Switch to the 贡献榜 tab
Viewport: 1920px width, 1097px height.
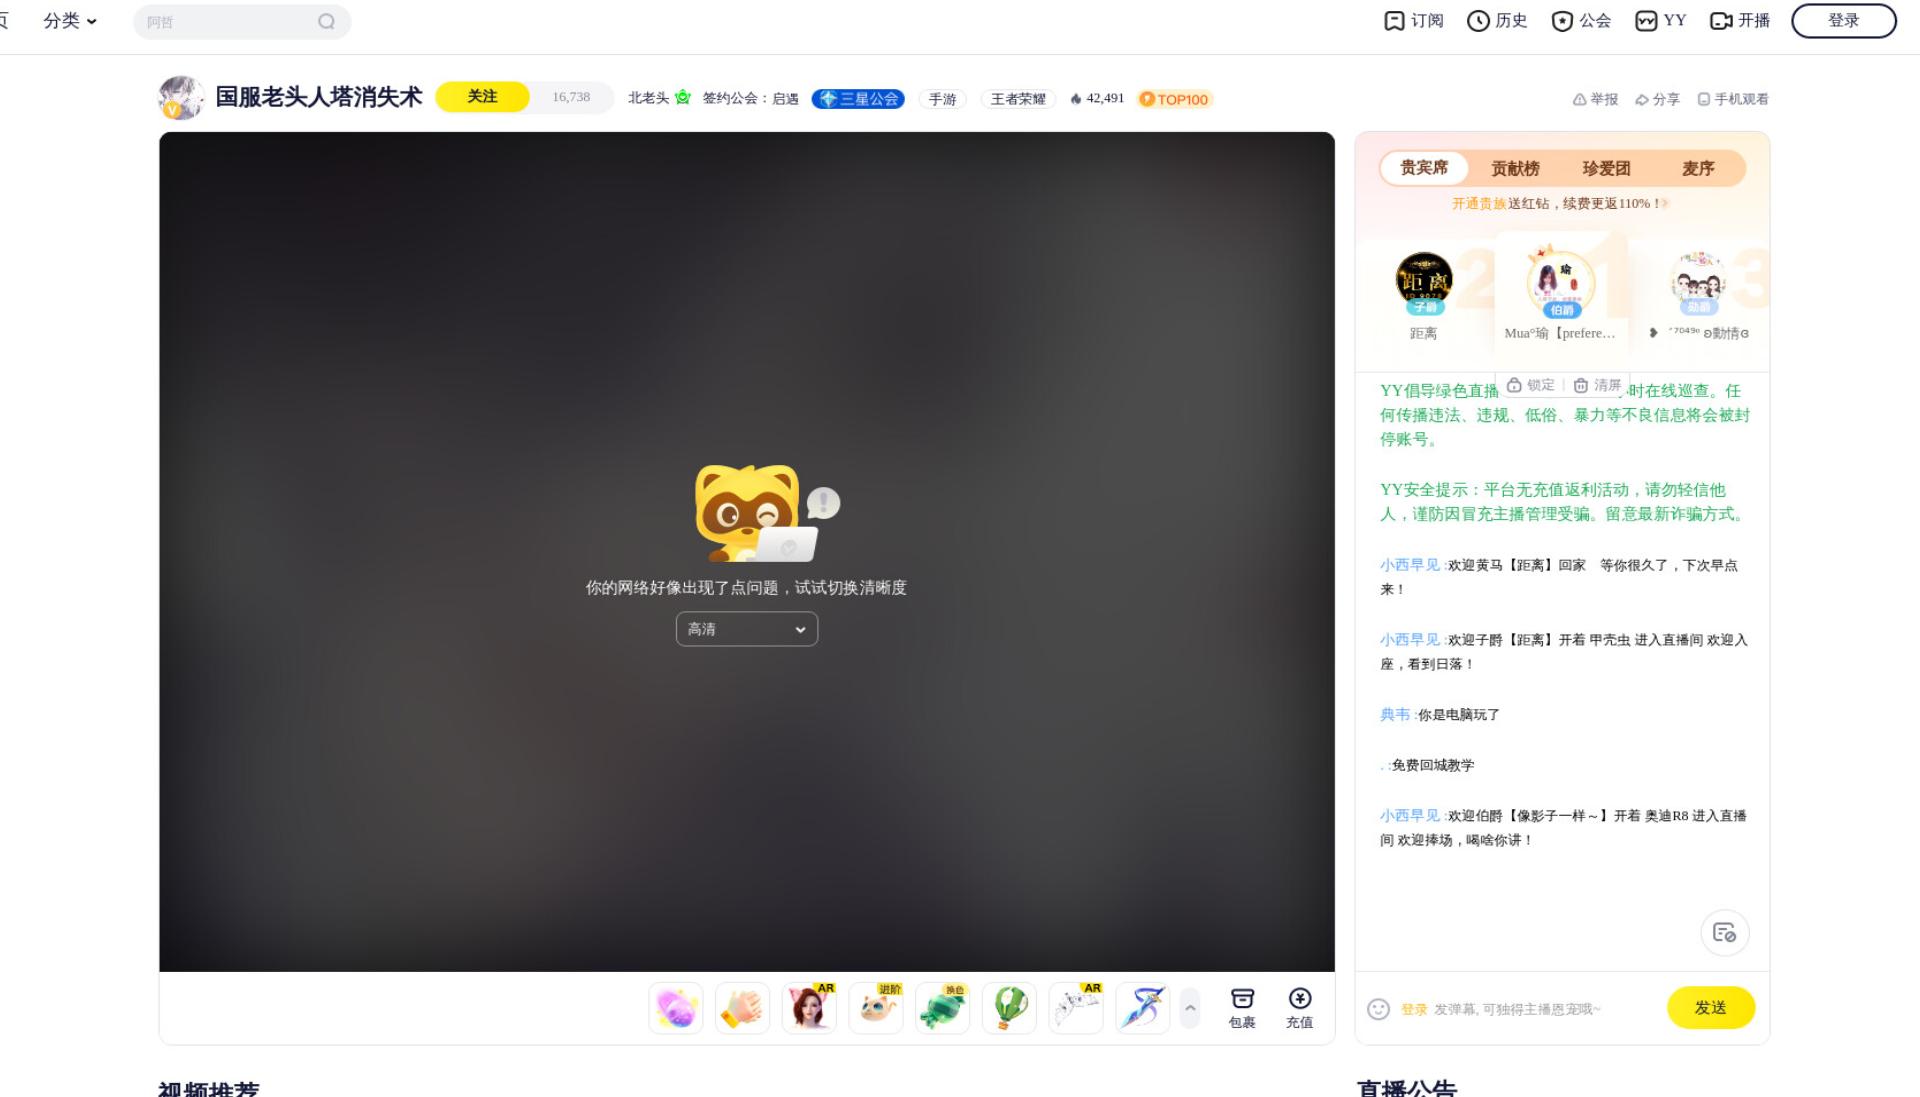click(1515, 168)
